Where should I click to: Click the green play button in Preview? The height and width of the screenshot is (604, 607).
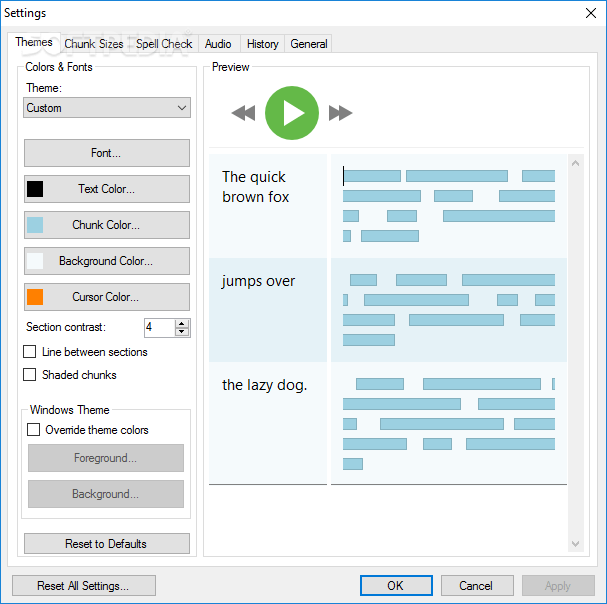tap(292, 113)
